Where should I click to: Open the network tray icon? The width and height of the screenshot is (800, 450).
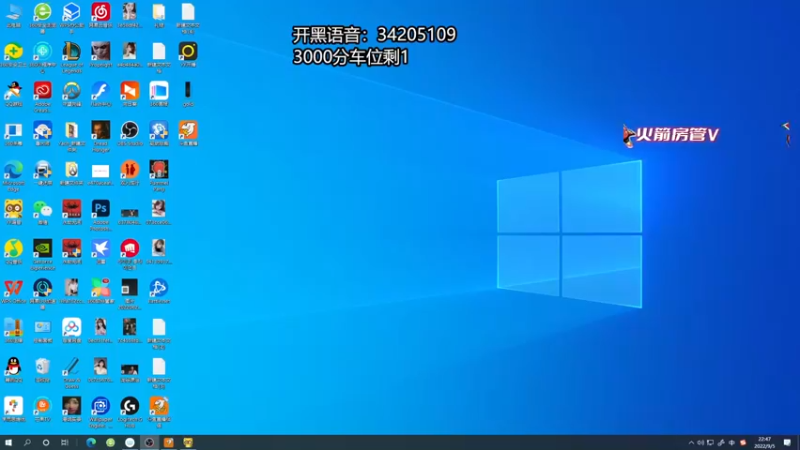710,443
